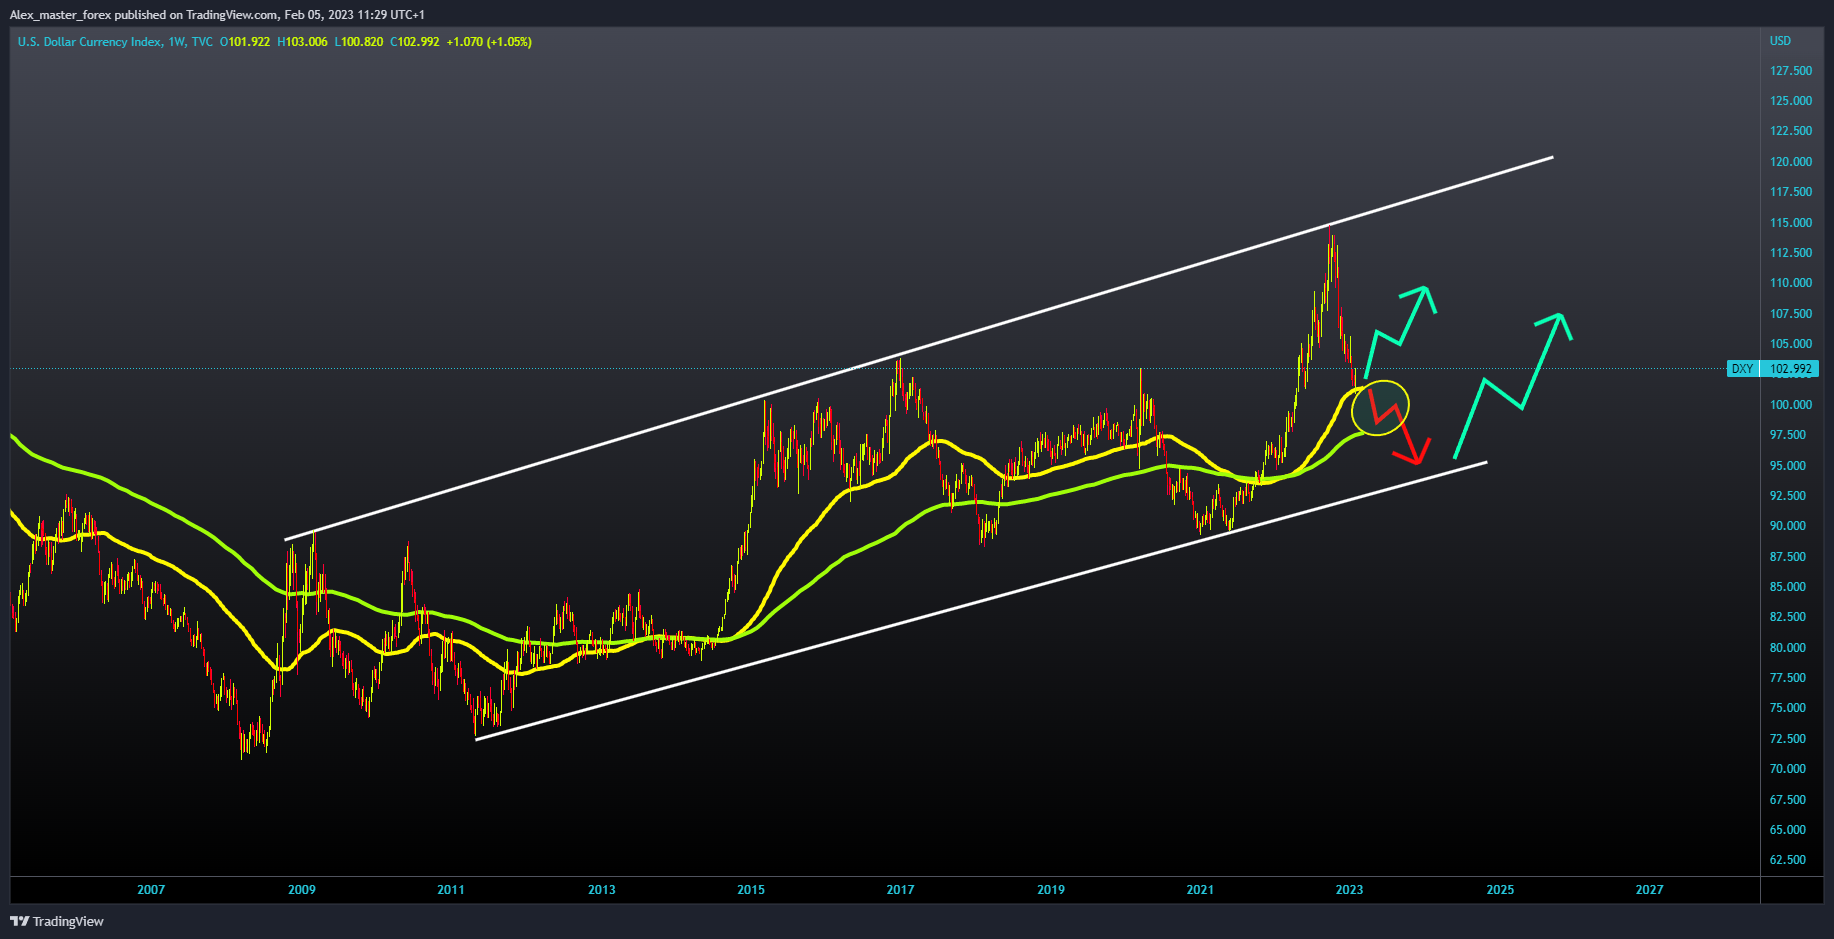The image size is (1834, 939).
Task: Click the TradingView logo at bottom left
Action: point(57,921)
